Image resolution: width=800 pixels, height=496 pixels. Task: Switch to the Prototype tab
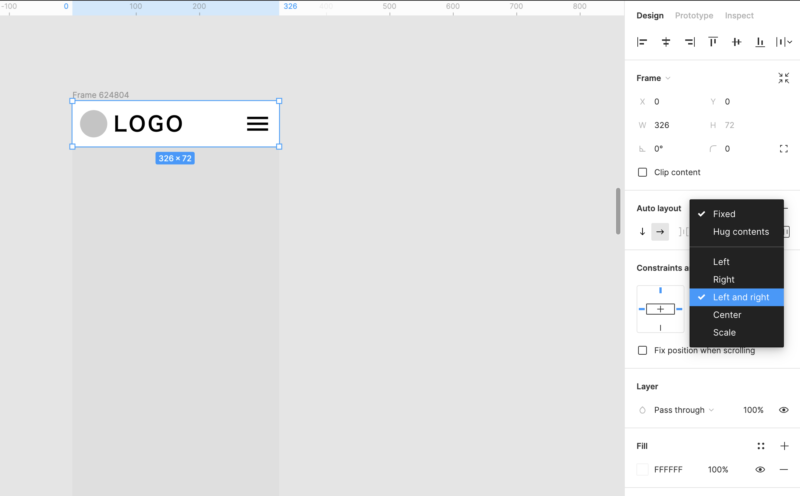click(x=694, y=16)
